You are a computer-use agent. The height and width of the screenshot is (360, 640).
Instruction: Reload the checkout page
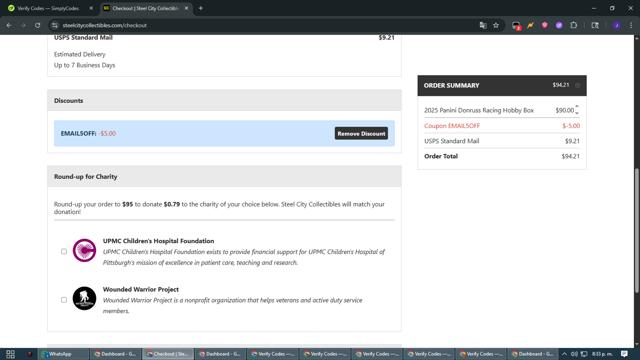38,25
